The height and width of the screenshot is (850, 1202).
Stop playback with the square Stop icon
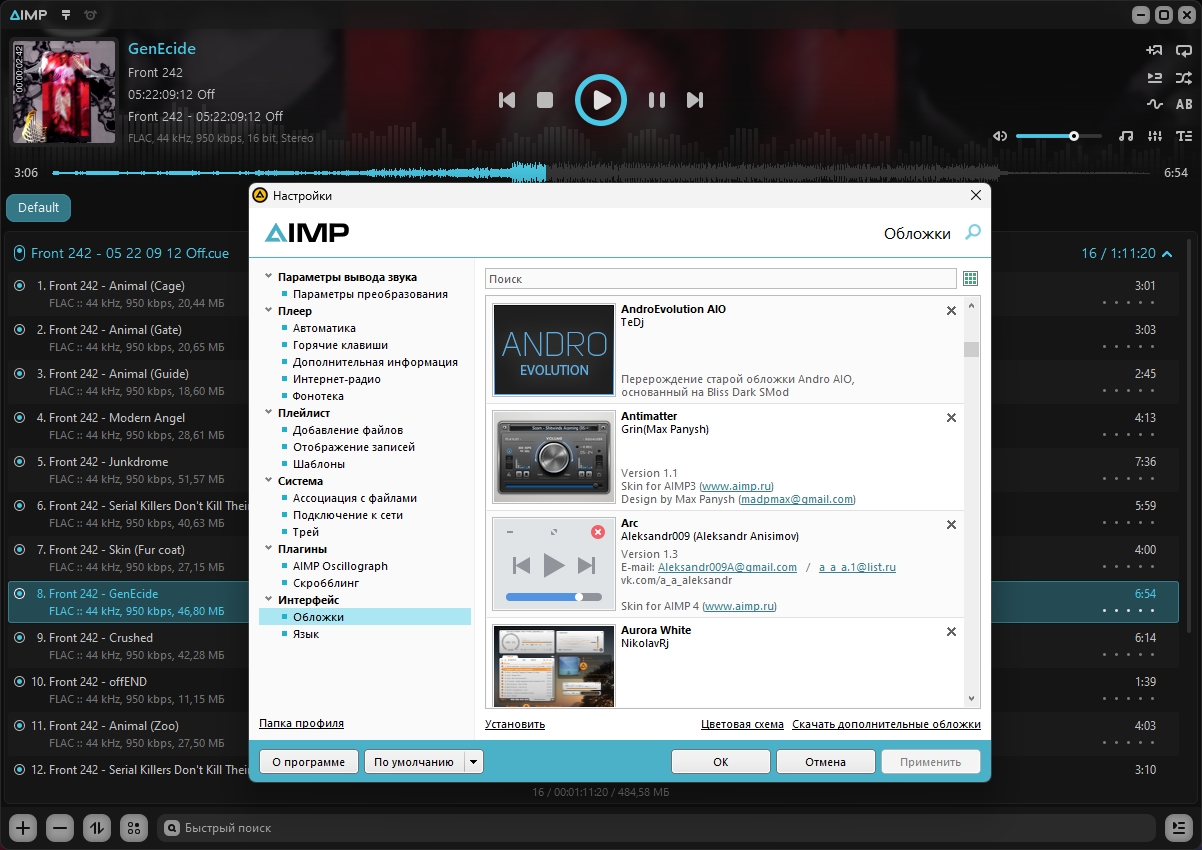(545, 100)
